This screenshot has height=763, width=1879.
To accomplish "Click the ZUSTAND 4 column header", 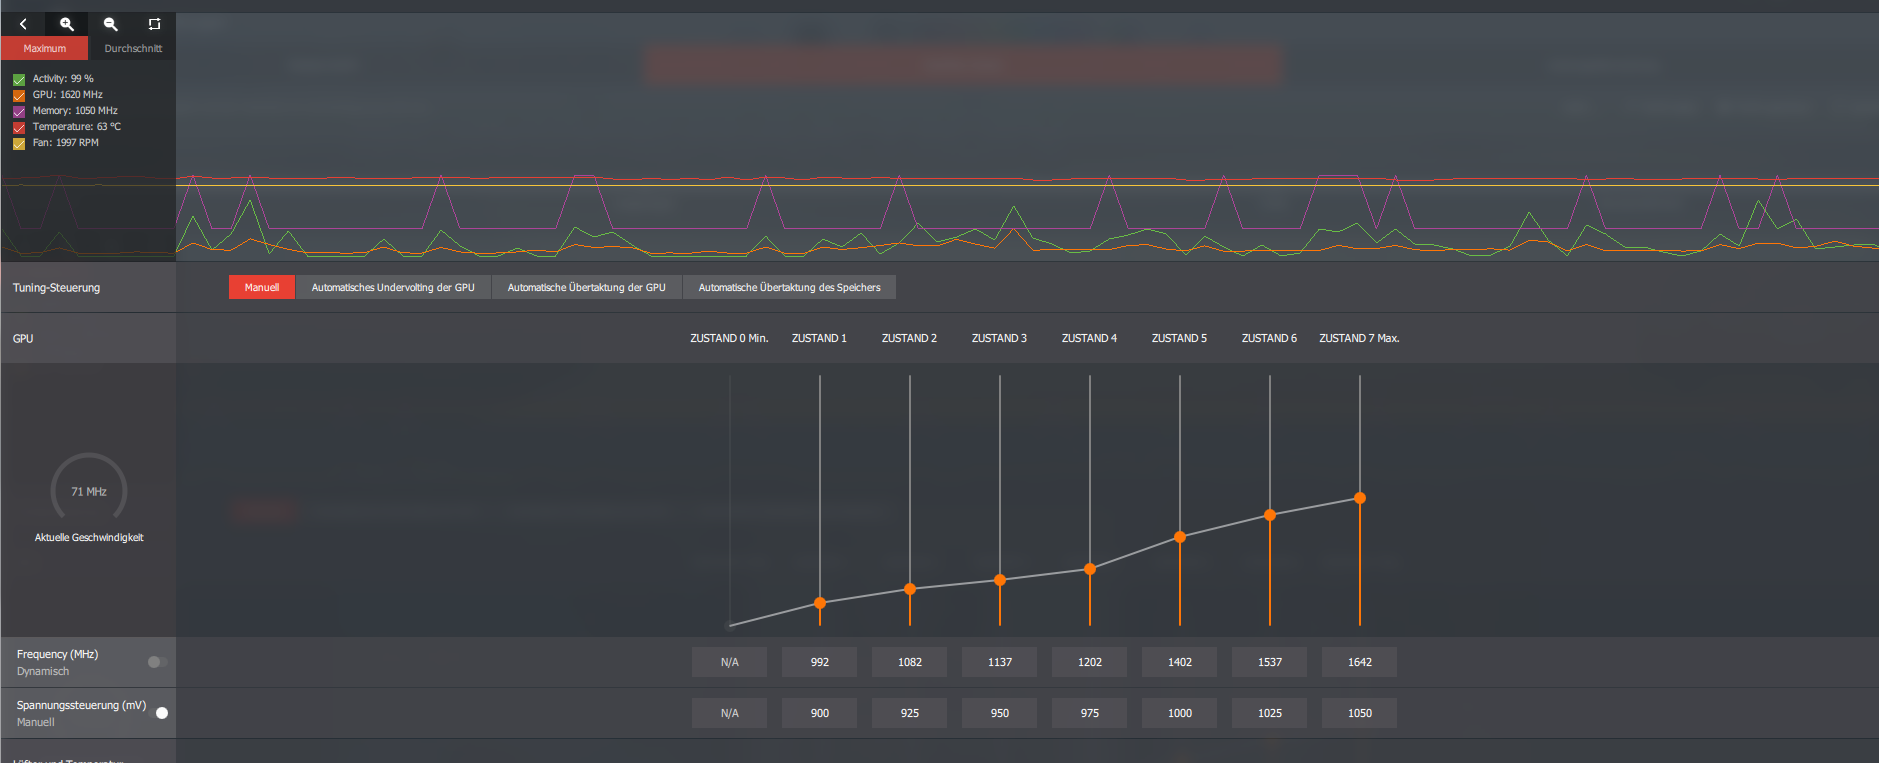I will pyautogui.click(x=1089, y=338).
